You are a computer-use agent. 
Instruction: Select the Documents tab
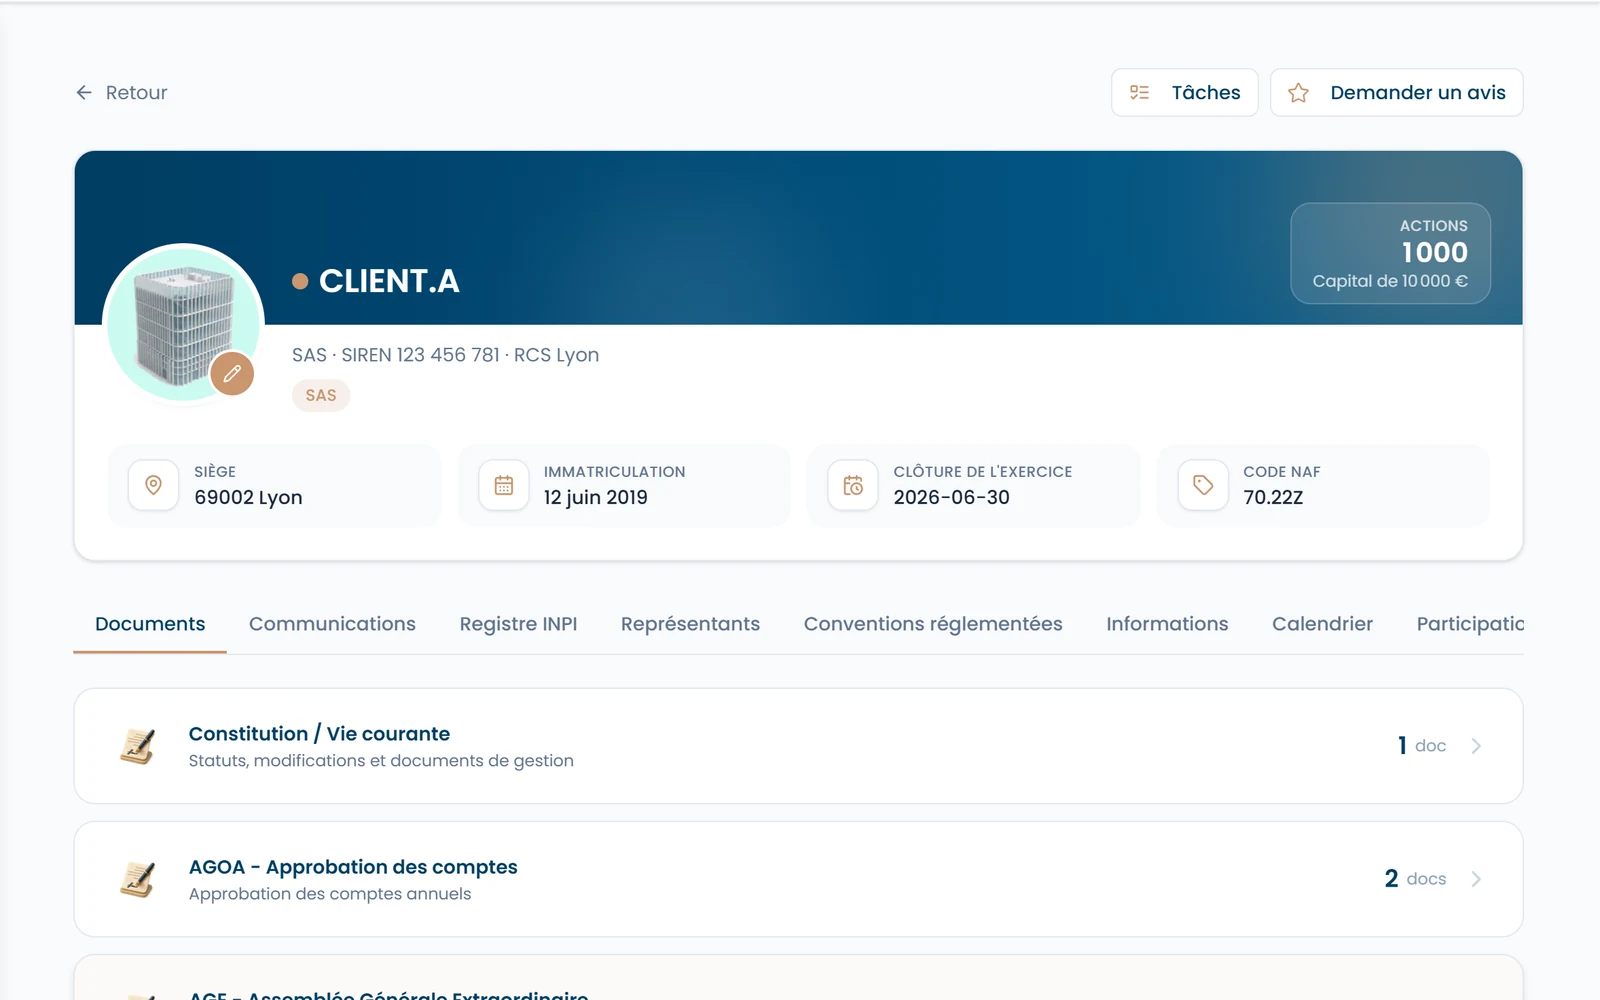tap(150, 624)
